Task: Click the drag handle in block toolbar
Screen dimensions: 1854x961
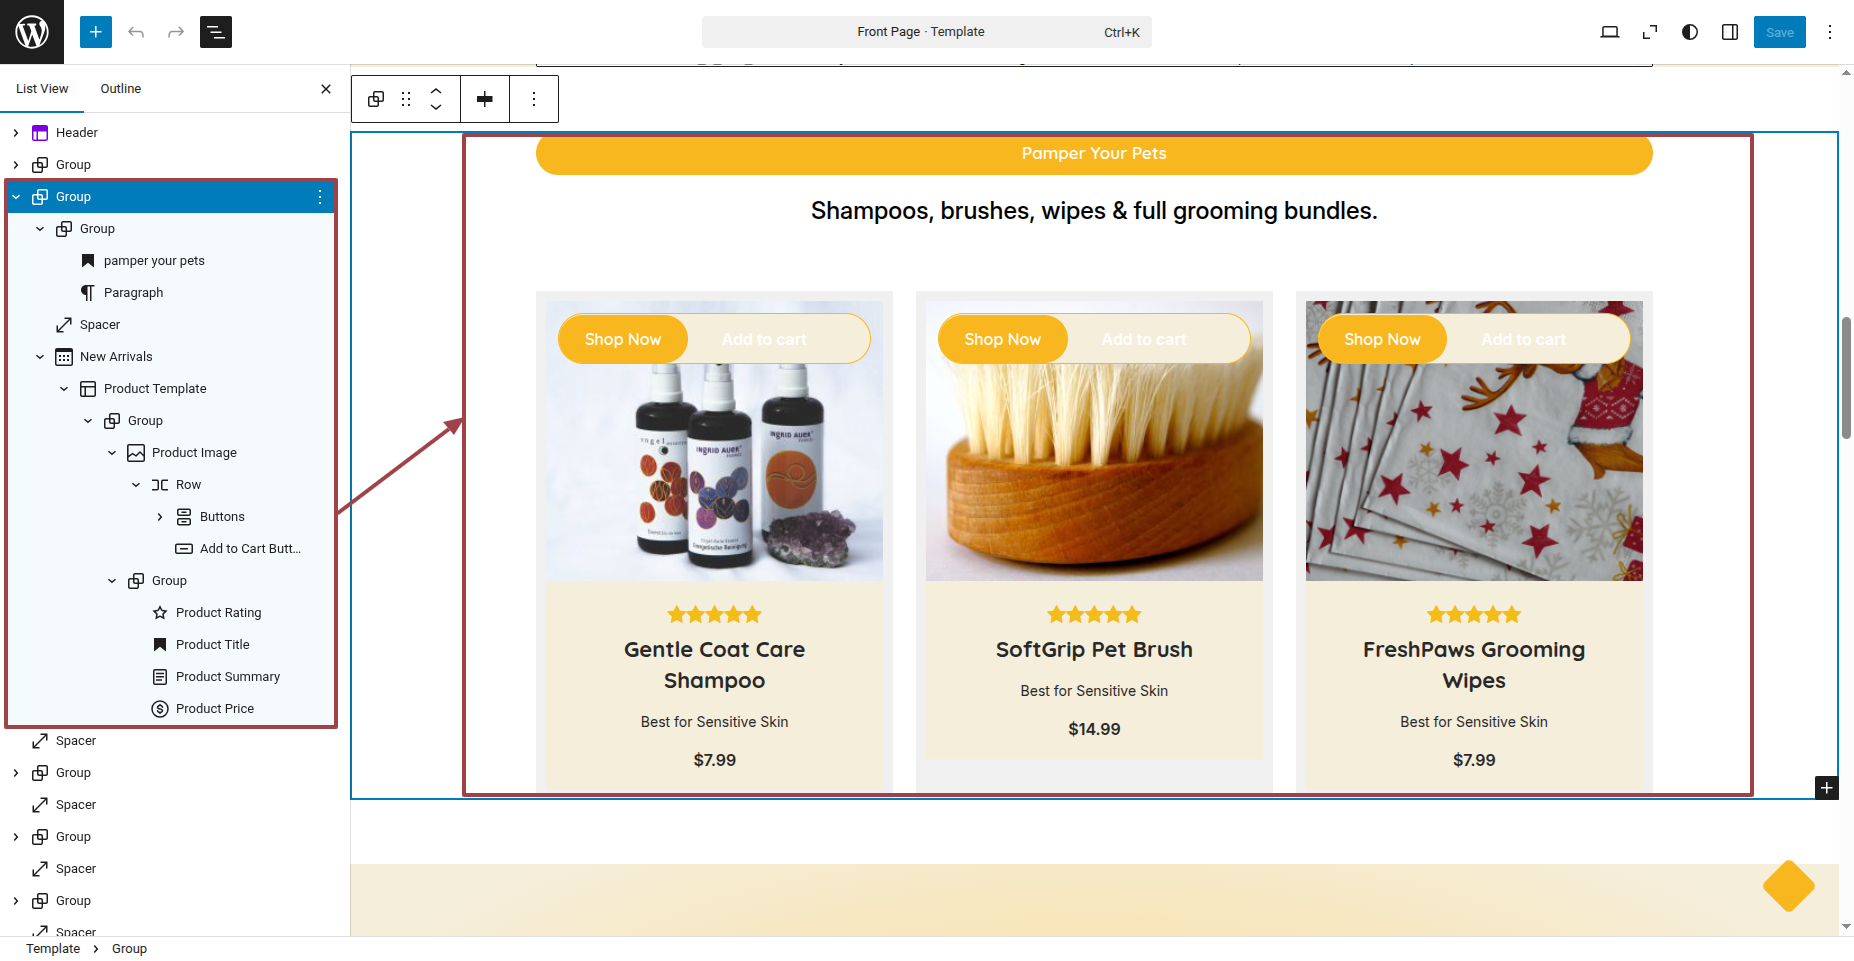Action: click(406, 99)
